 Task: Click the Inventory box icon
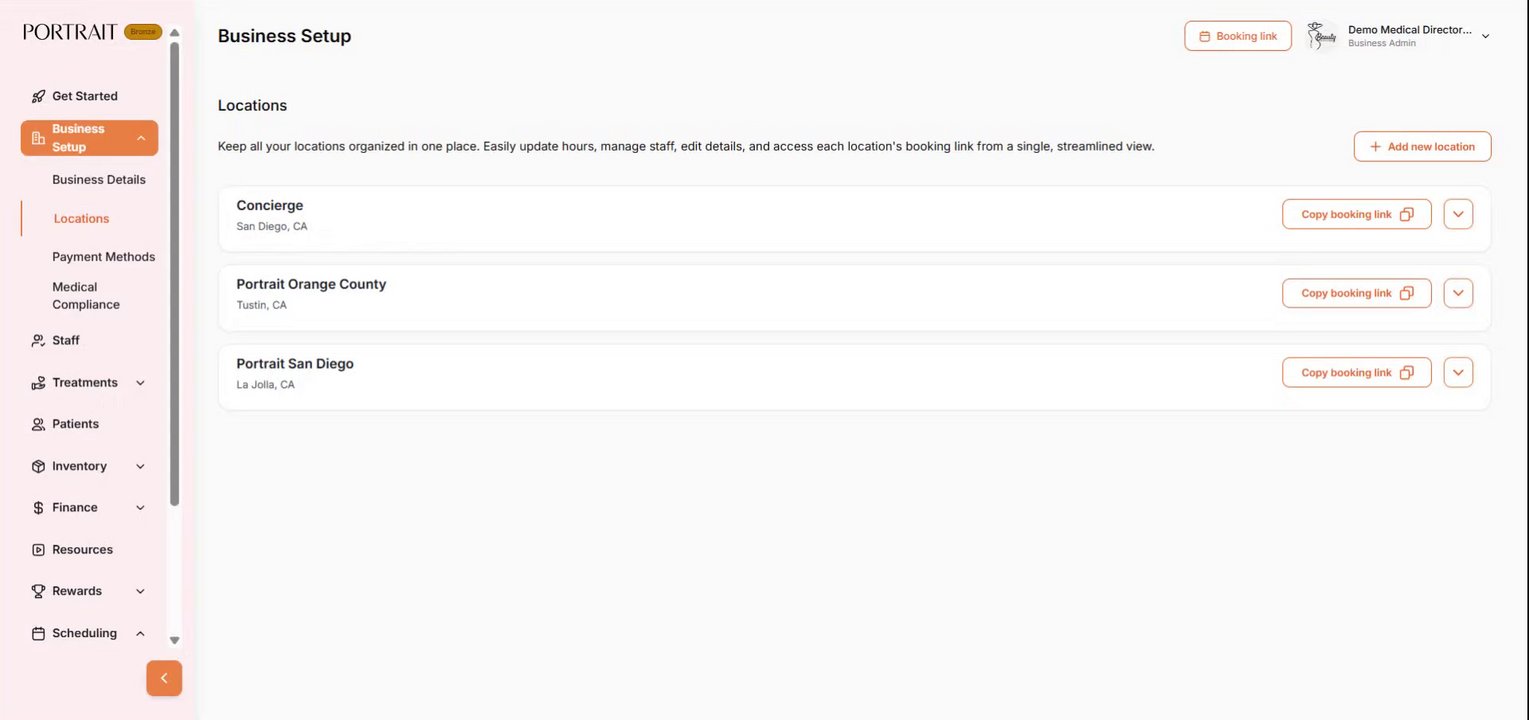click(38, 467)
